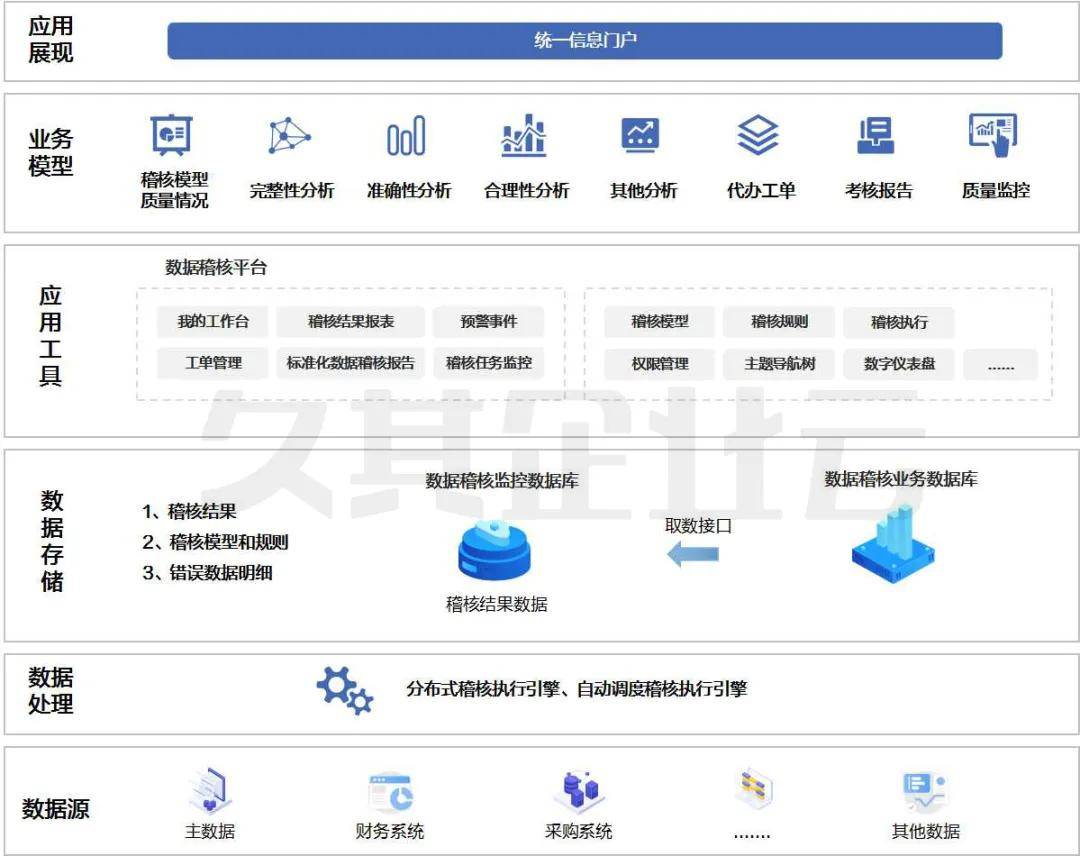Click the 稽核模型 tool button

pyautogui.click(x=660, y=322)
